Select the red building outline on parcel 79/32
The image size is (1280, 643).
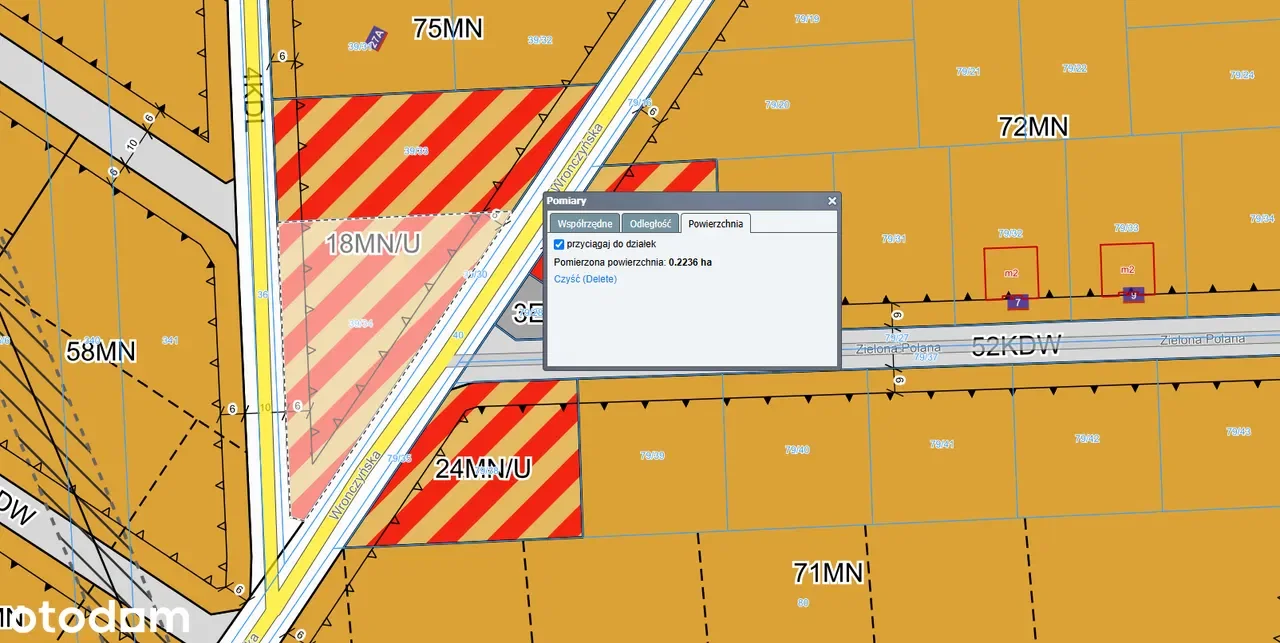[1011, 271]
